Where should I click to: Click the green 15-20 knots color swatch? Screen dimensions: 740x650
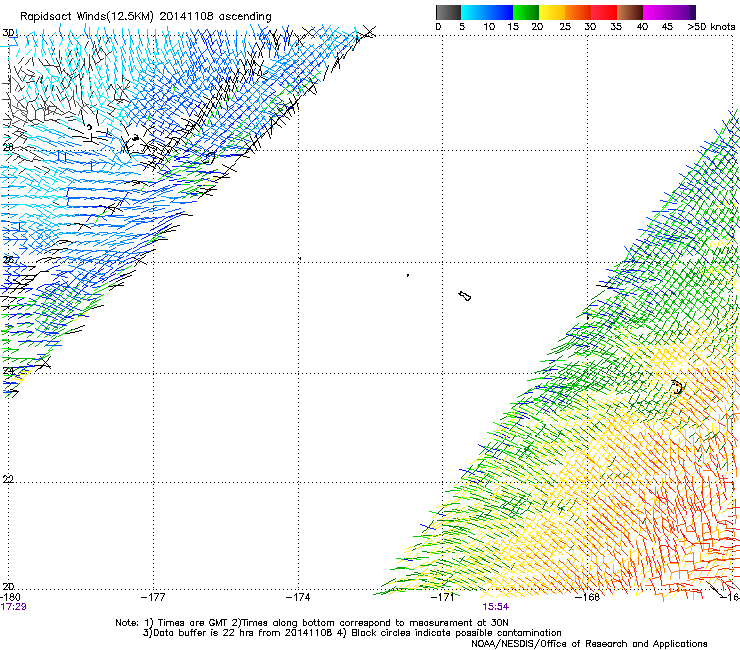pos(526,12)
